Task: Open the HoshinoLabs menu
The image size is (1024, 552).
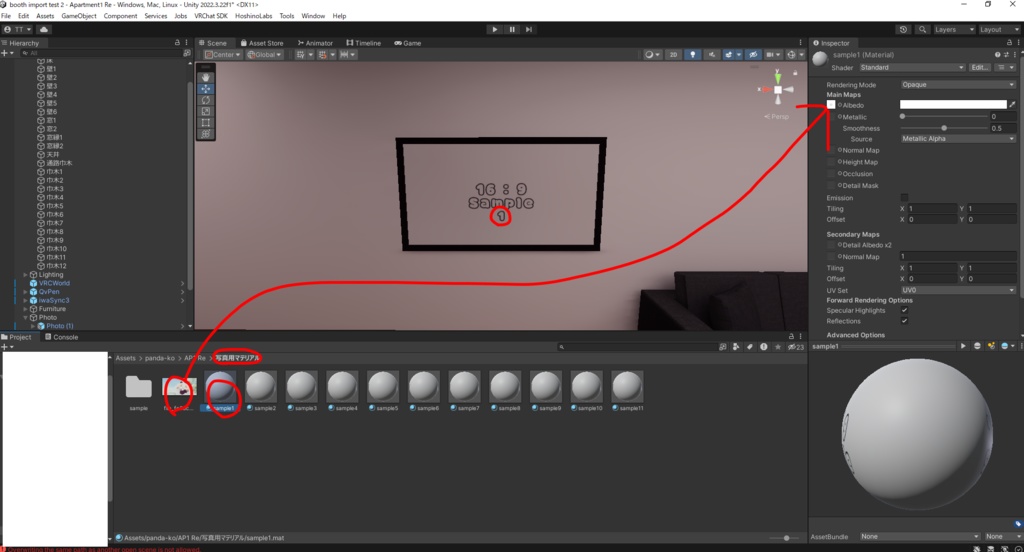Action: (x=253, y=16)
